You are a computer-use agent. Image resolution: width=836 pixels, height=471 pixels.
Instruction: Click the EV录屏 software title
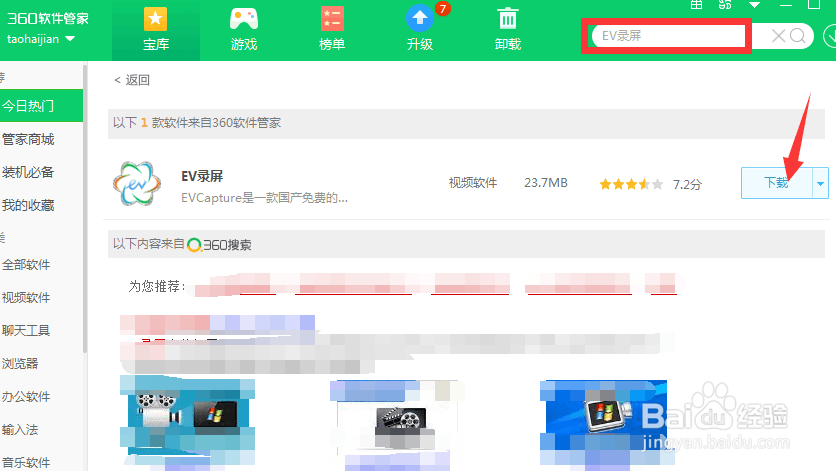202,176
